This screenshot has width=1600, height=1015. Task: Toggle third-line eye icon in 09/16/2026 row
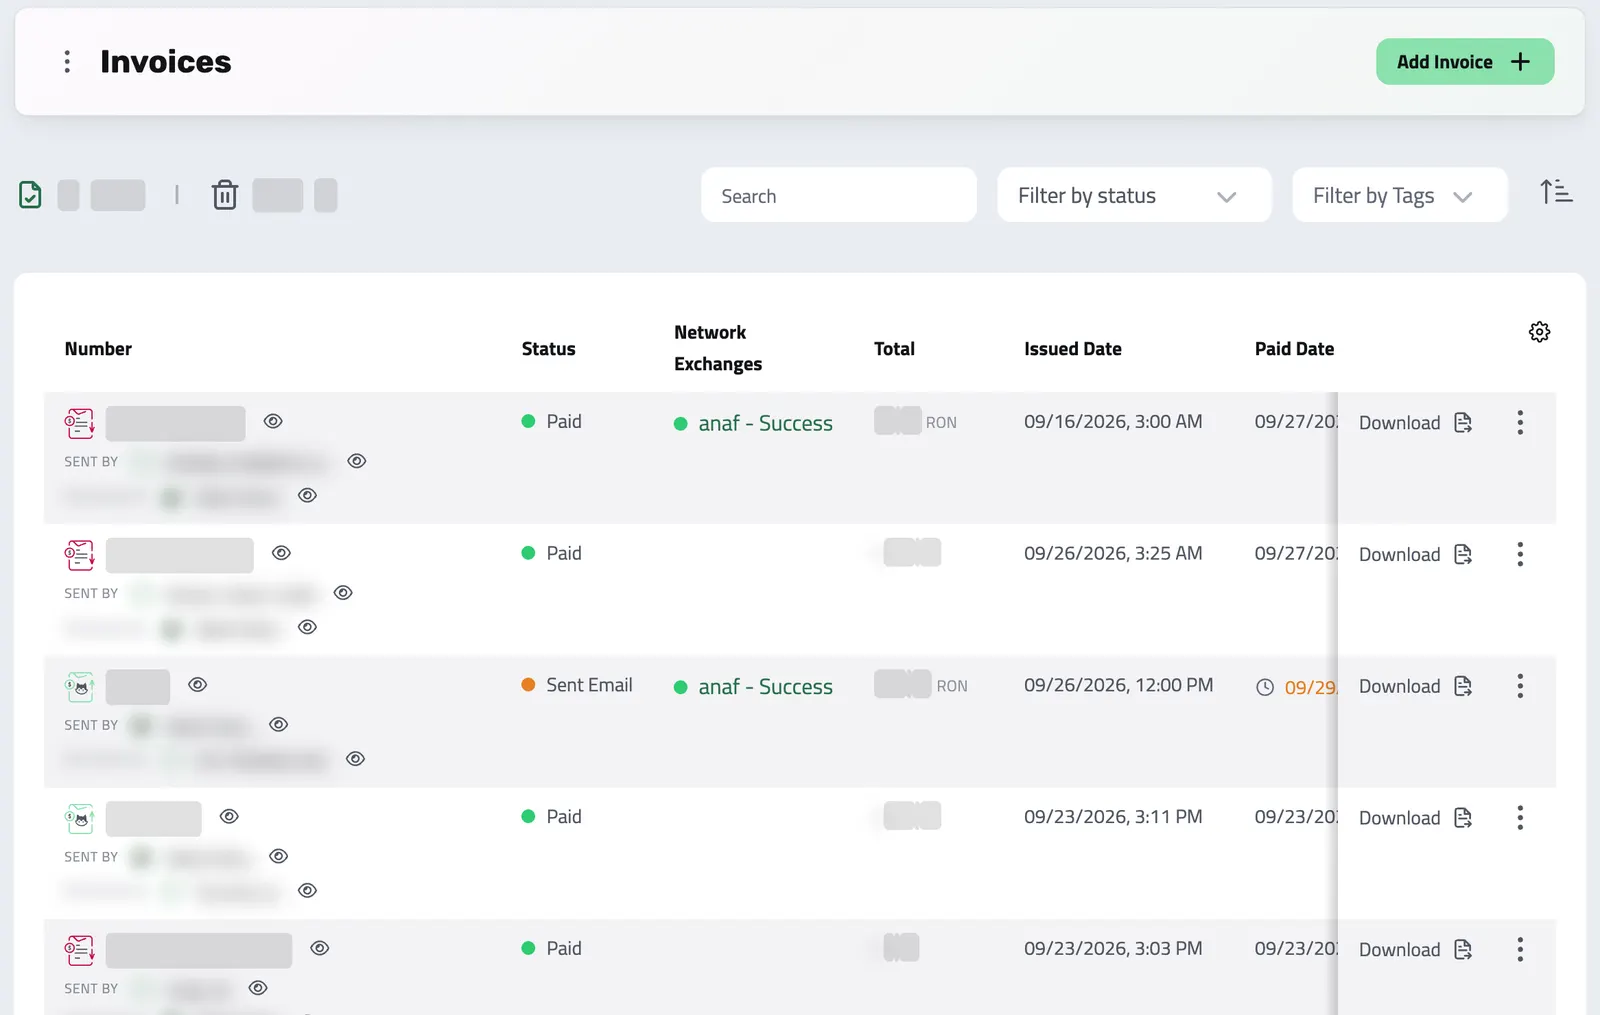(x=308, y=496)
